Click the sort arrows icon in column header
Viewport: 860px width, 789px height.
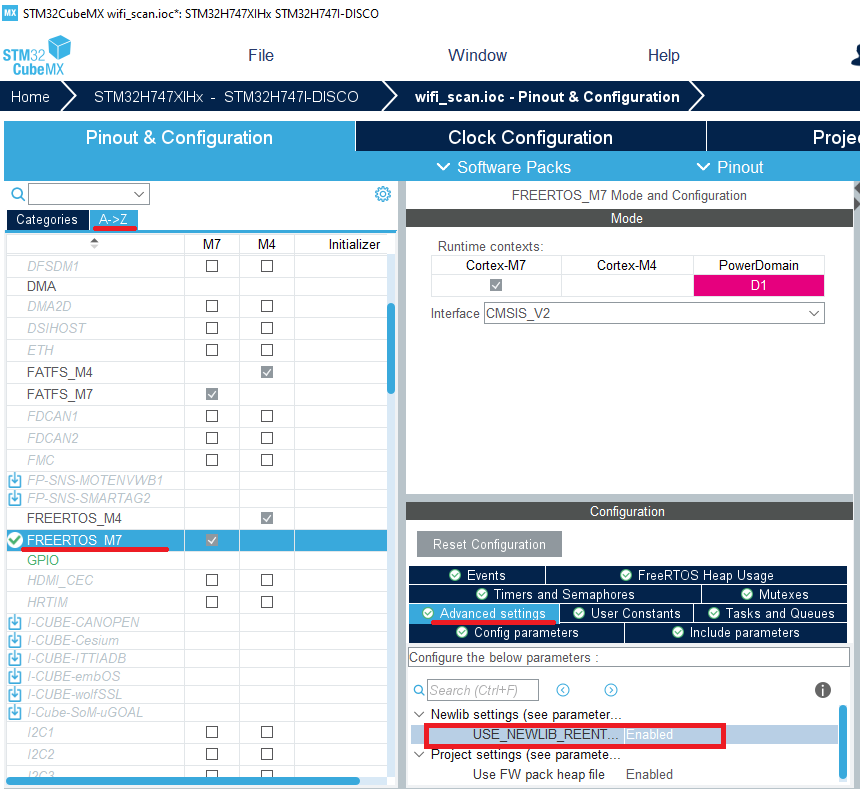(95, 243)
